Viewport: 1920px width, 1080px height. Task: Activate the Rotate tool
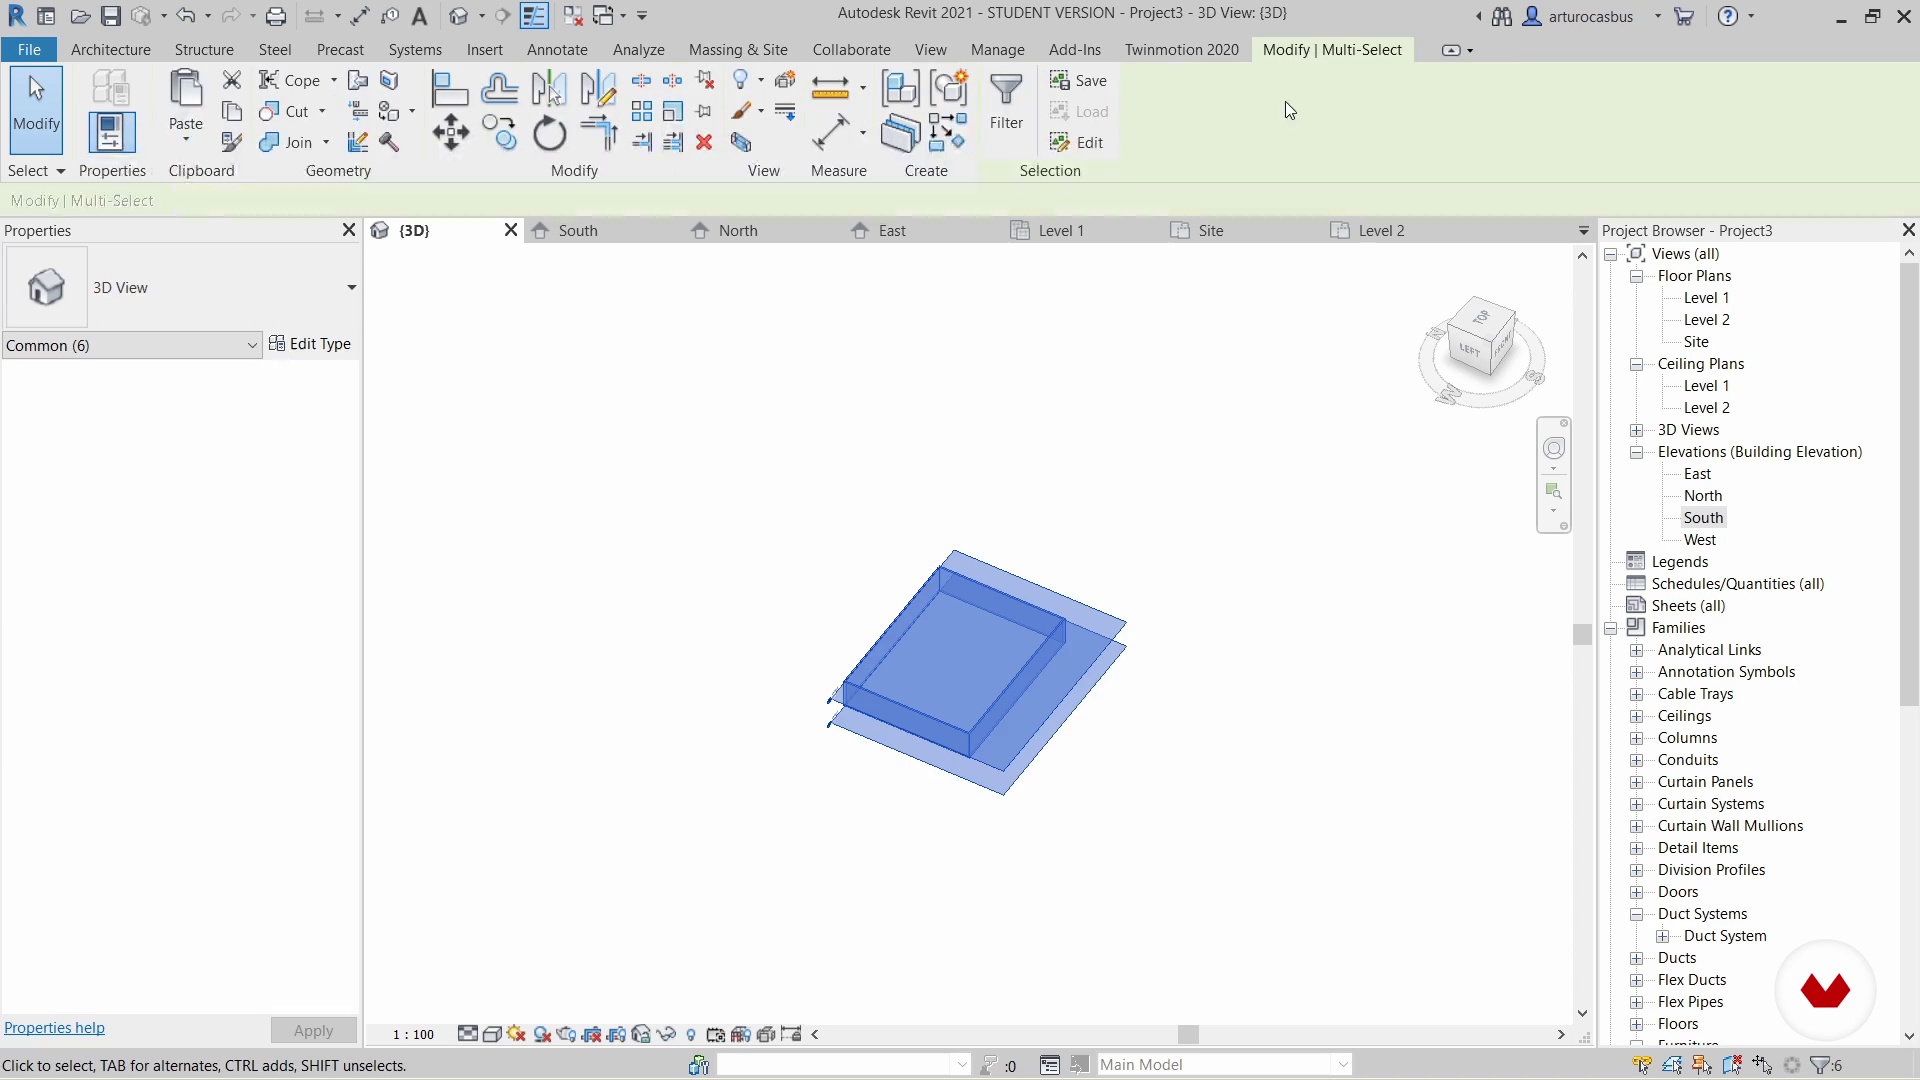(549, 133)
